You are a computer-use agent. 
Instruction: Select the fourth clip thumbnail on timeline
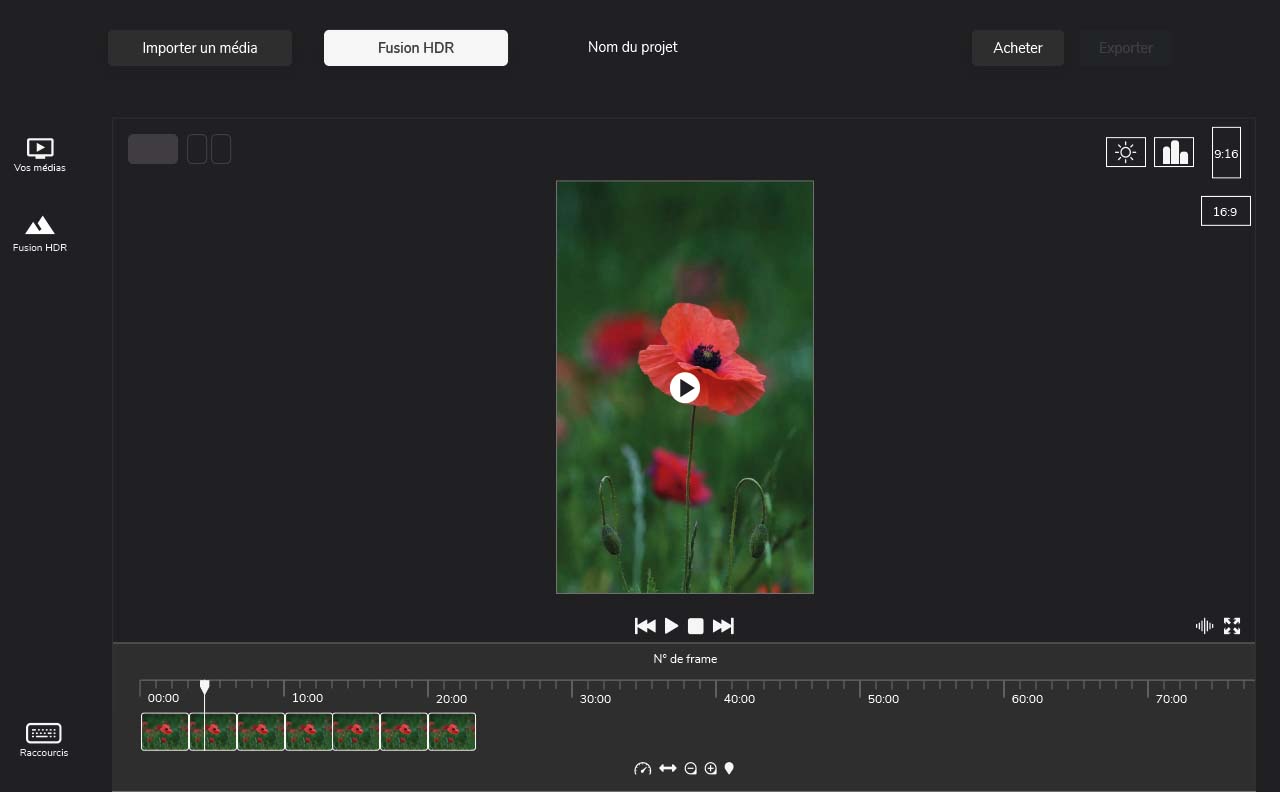click(x=308, y=731)
